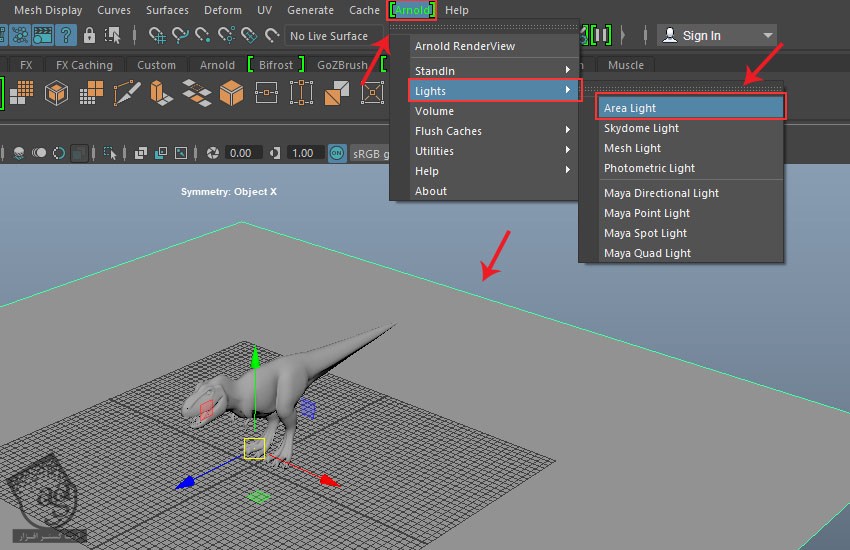The width and height of the screenshot is (850, 550).
Task: Select the knife multi-cut shelf tool
Action: click(x=126, y=93)
